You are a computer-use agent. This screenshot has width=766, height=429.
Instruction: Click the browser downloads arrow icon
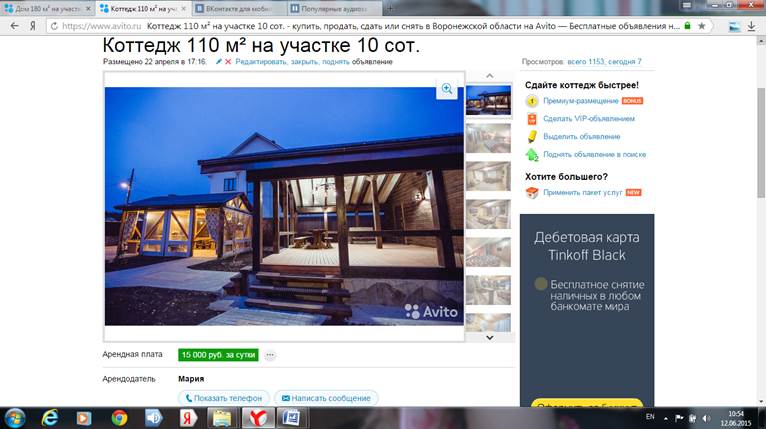coord(751,26)
